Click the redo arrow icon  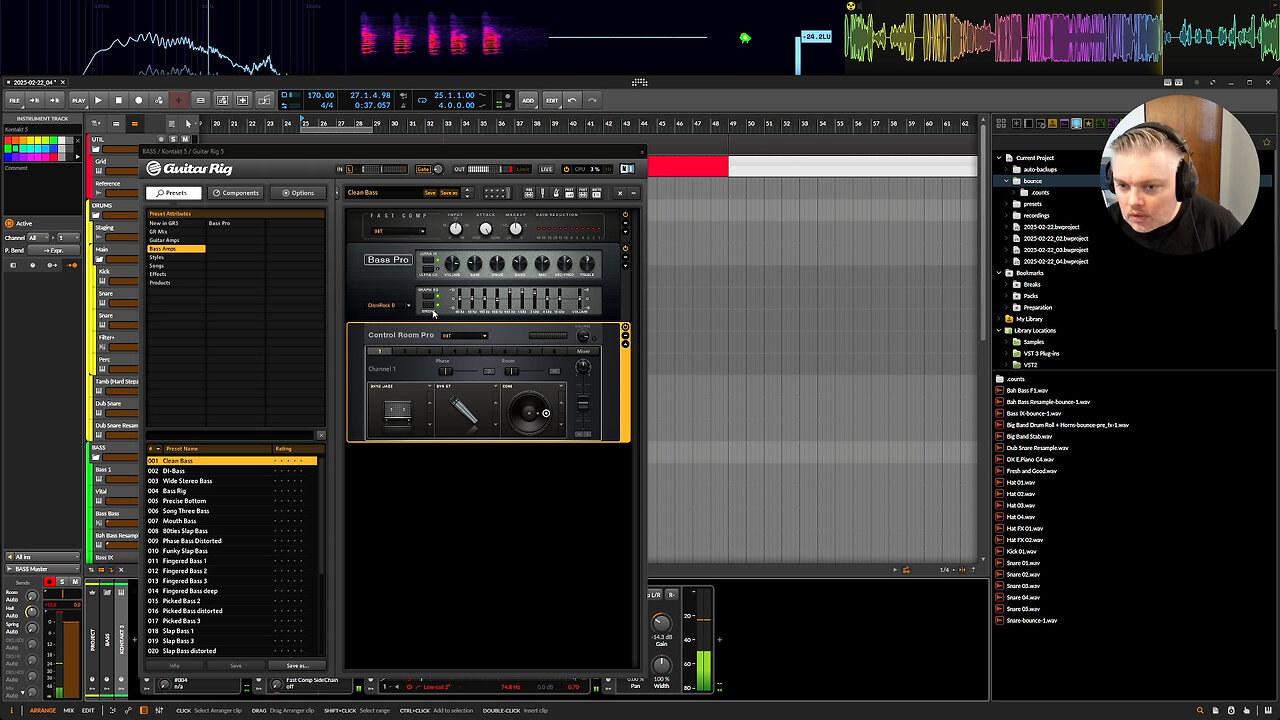point(592,100)
